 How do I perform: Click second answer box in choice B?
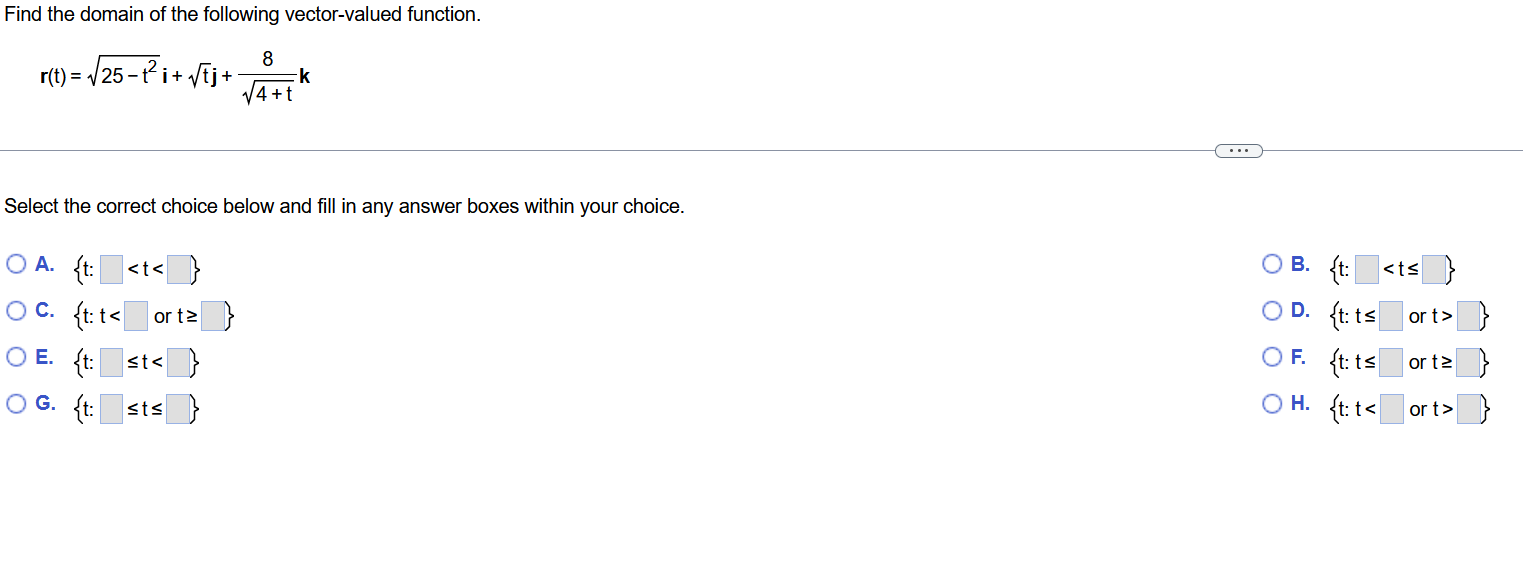pos(1435,270)
